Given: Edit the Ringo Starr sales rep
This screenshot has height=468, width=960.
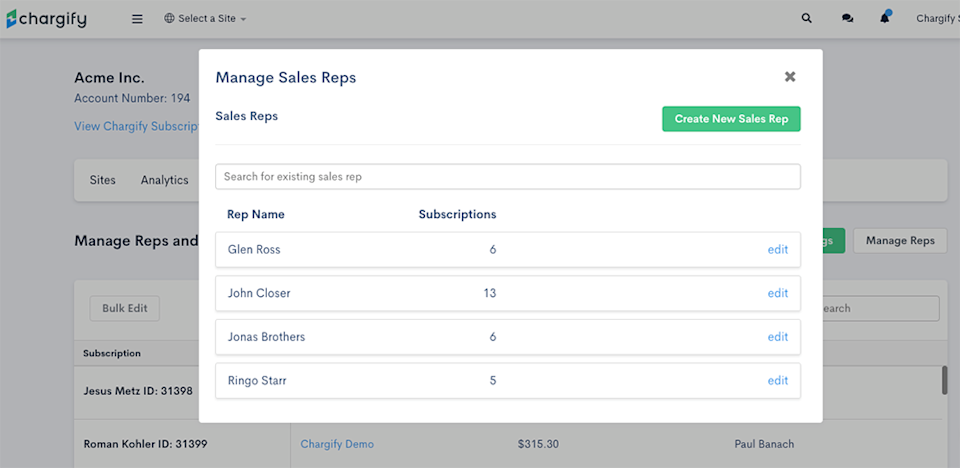Looking at the screenshot, I should pos(777,381).
